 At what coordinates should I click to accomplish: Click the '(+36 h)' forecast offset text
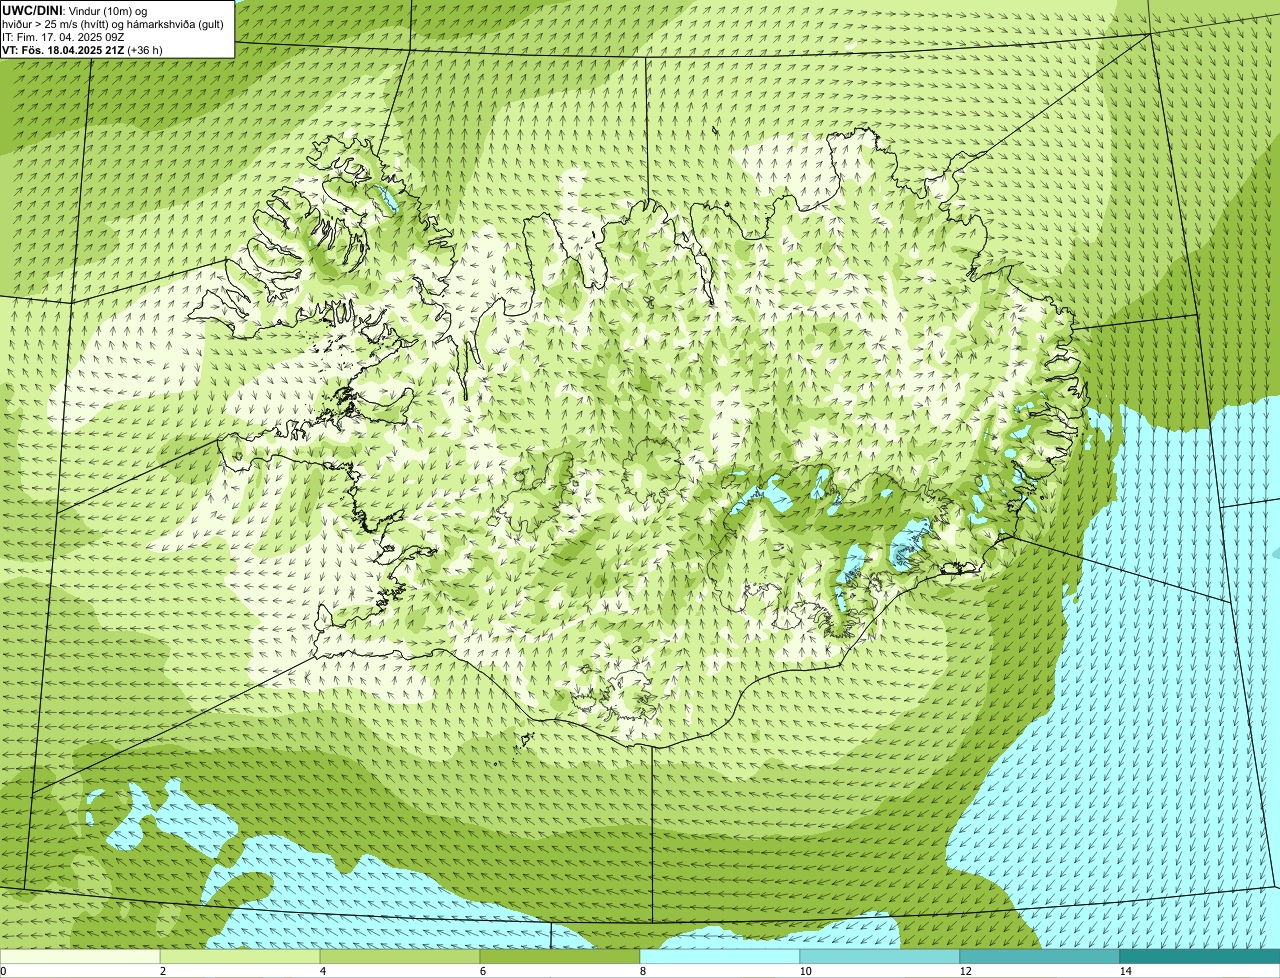tap(145, 50)
